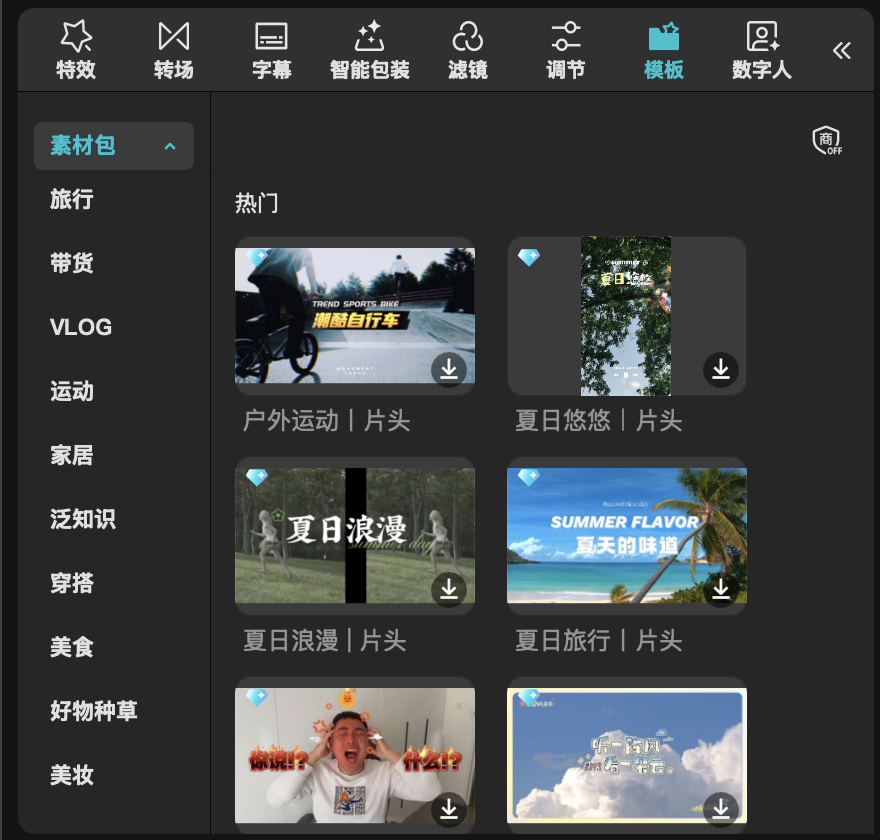Viewport: 880px width, 840px height.
Task: Preview the 你说!? 什么!? thumbnail
Action: tap(355, 755)
